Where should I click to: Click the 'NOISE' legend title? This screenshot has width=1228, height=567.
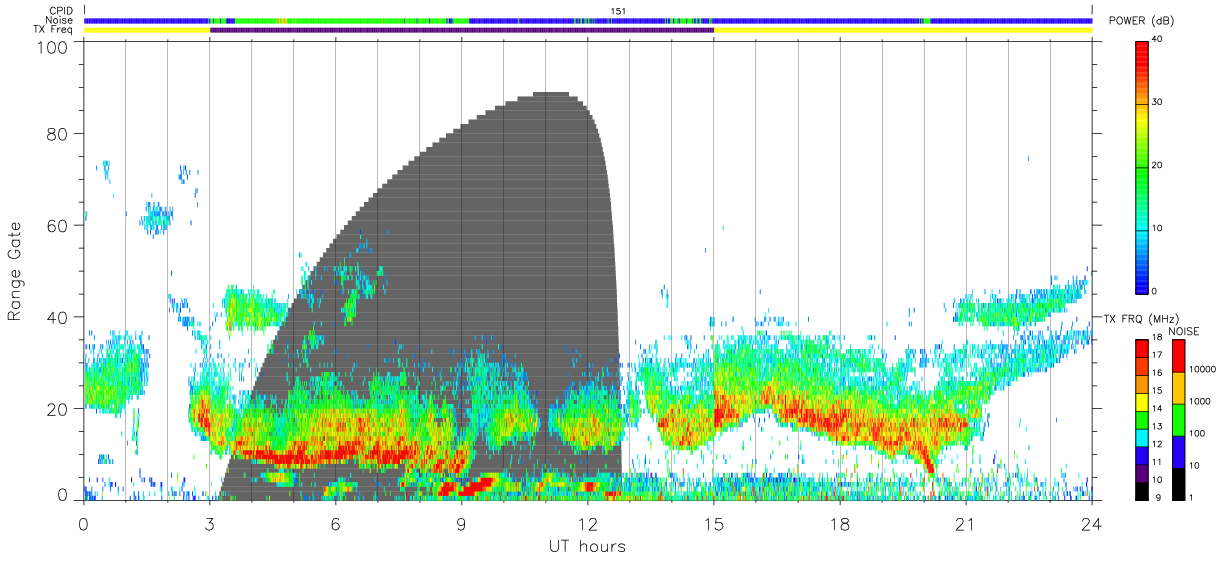[x=1183, y=330]
